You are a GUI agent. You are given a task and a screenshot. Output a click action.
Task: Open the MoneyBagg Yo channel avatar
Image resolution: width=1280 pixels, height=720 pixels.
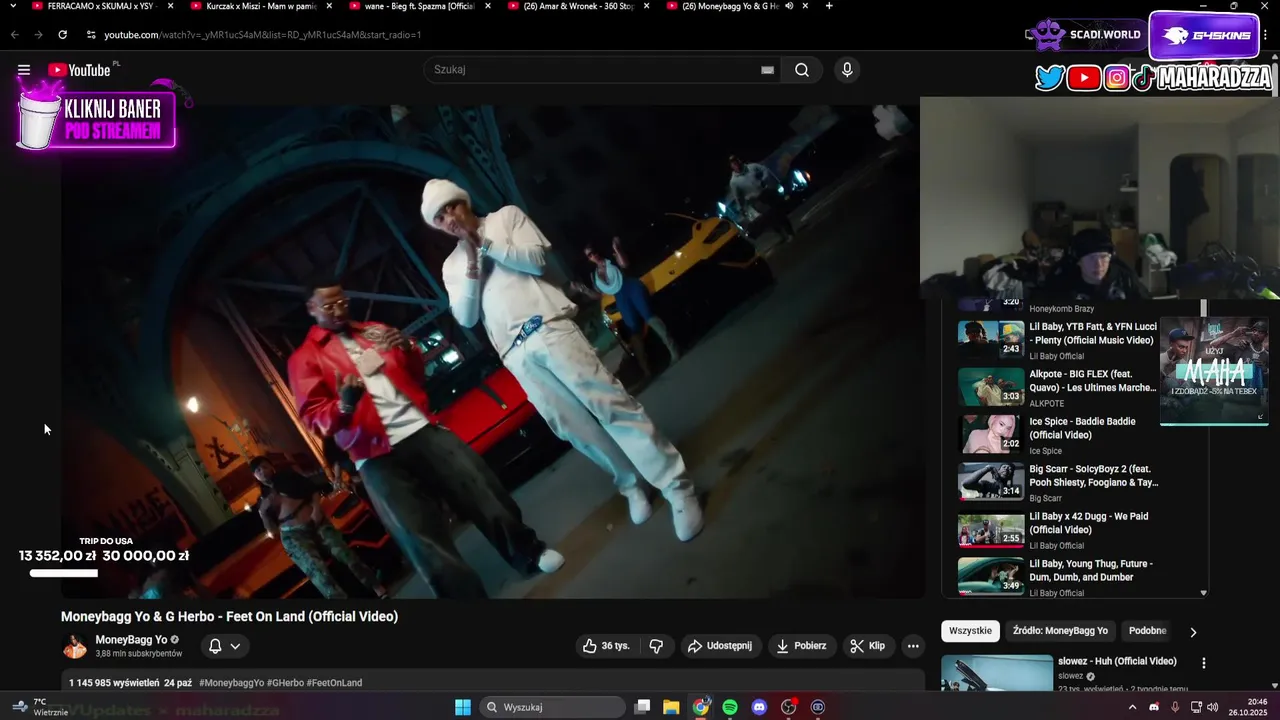(x=75, y=646)
